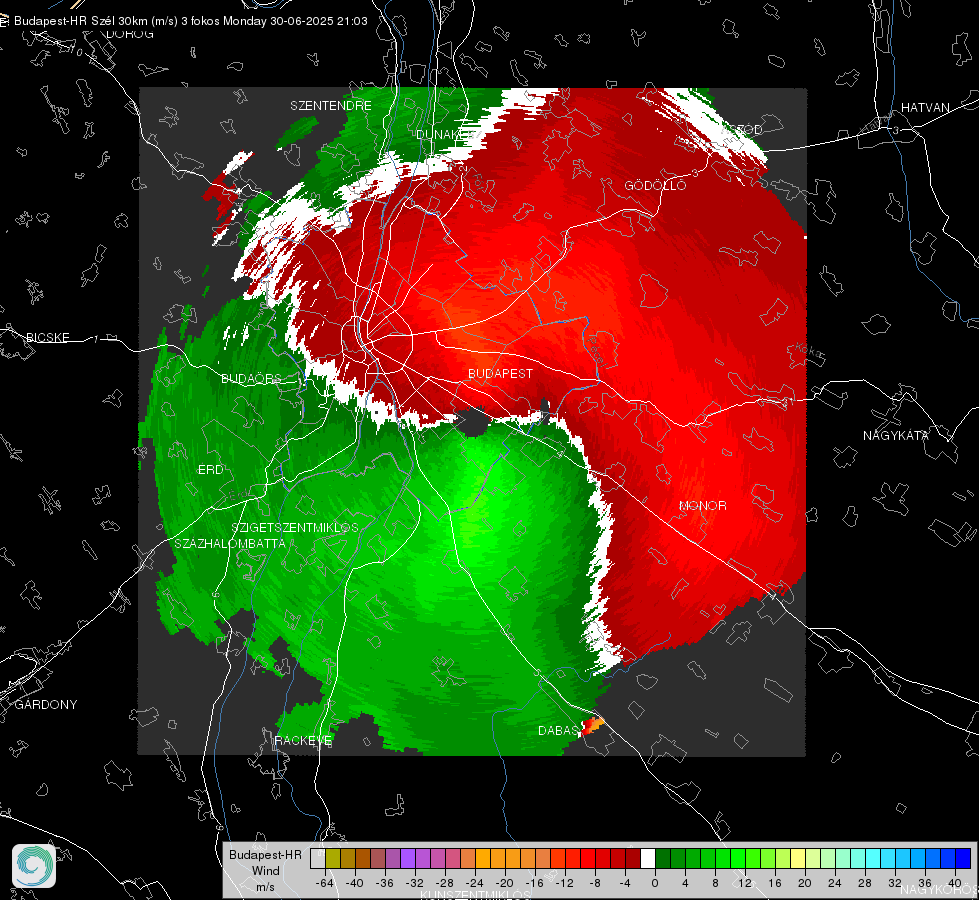Click the BUDAÖRS label

(x=251, y=378)
